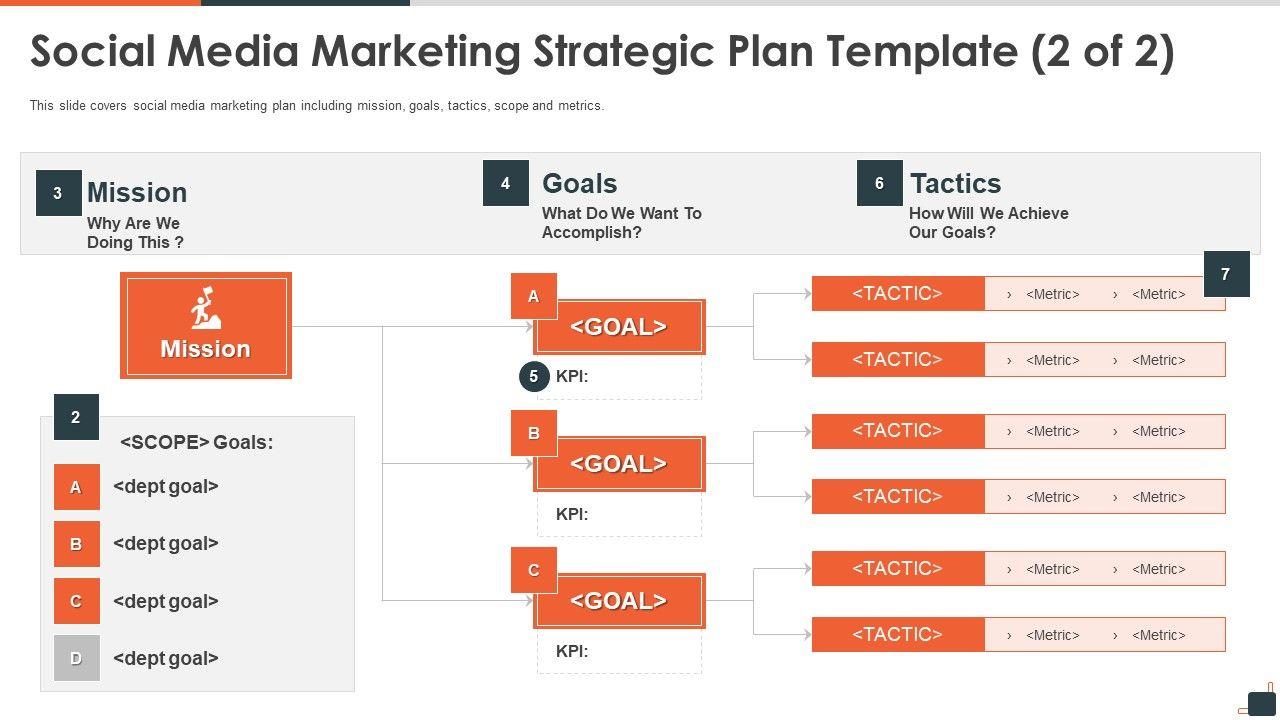Select the round number 5 marker beside KPI
Image resolution: width=1280 pixels, height=720 pixels.
coord(534,376)
